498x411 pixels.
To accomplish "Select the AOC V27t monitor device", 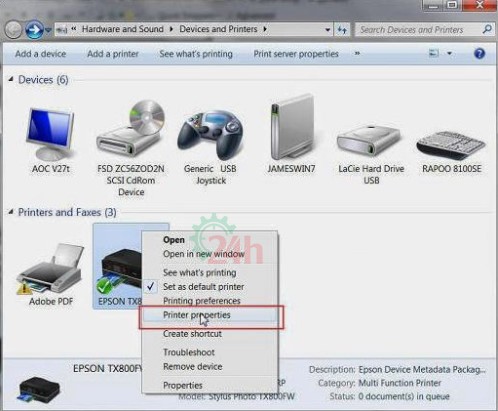I will [x=51, y=140].
